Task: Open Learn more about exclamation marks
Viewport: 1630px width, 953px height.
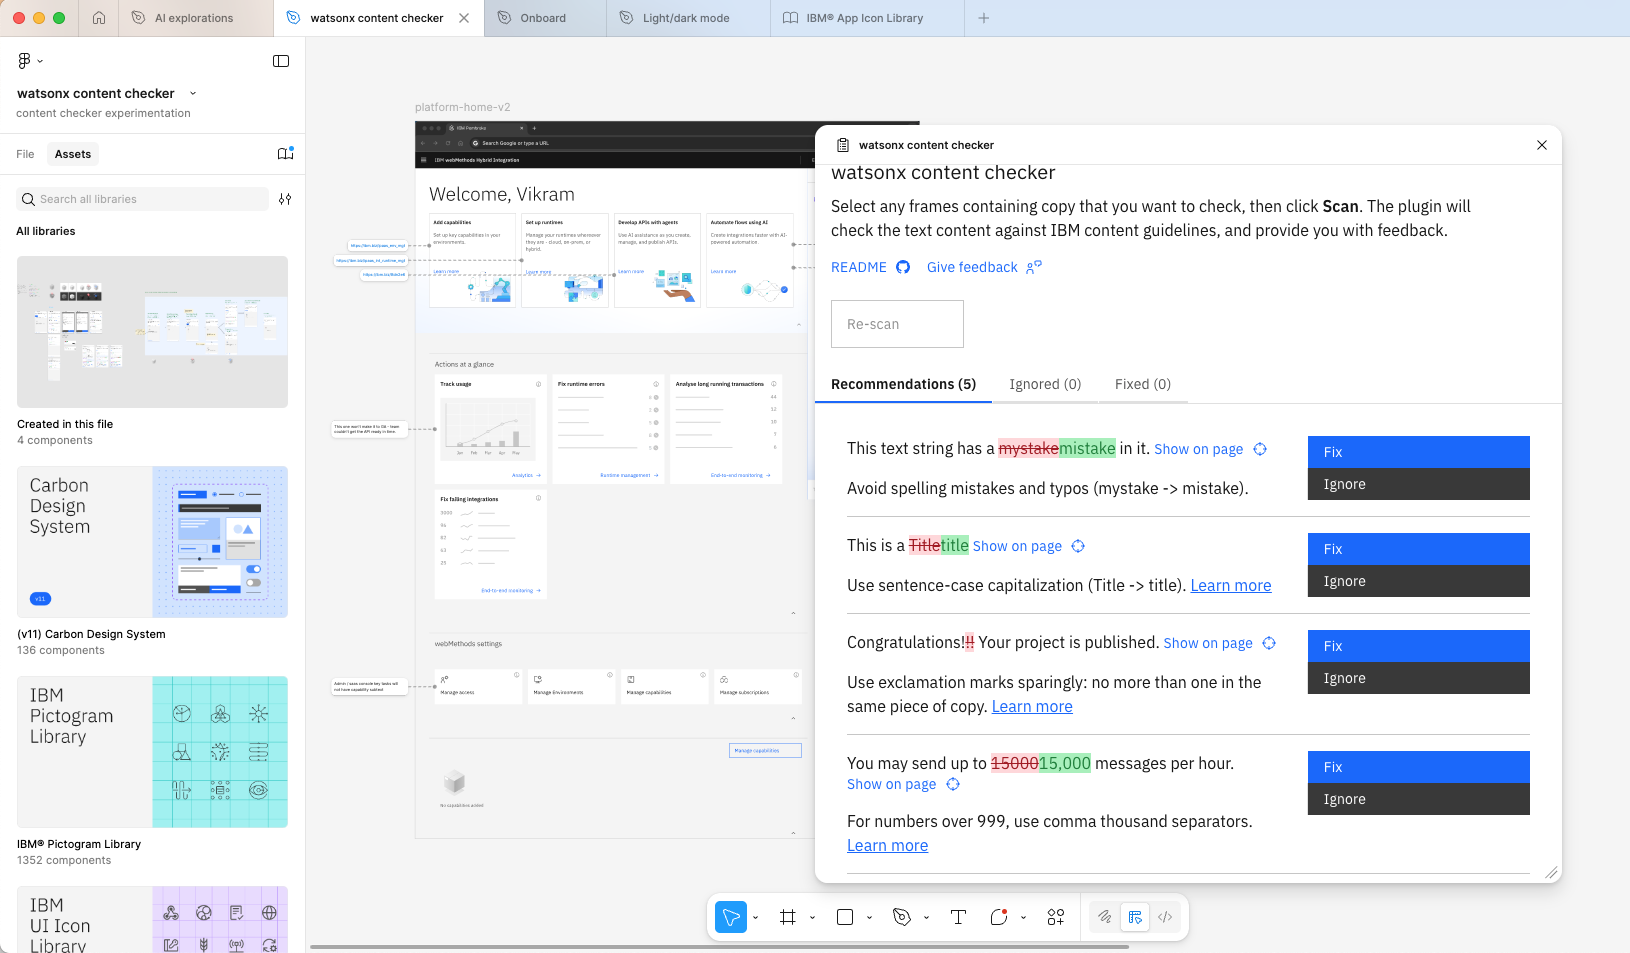Action: 1032,707
